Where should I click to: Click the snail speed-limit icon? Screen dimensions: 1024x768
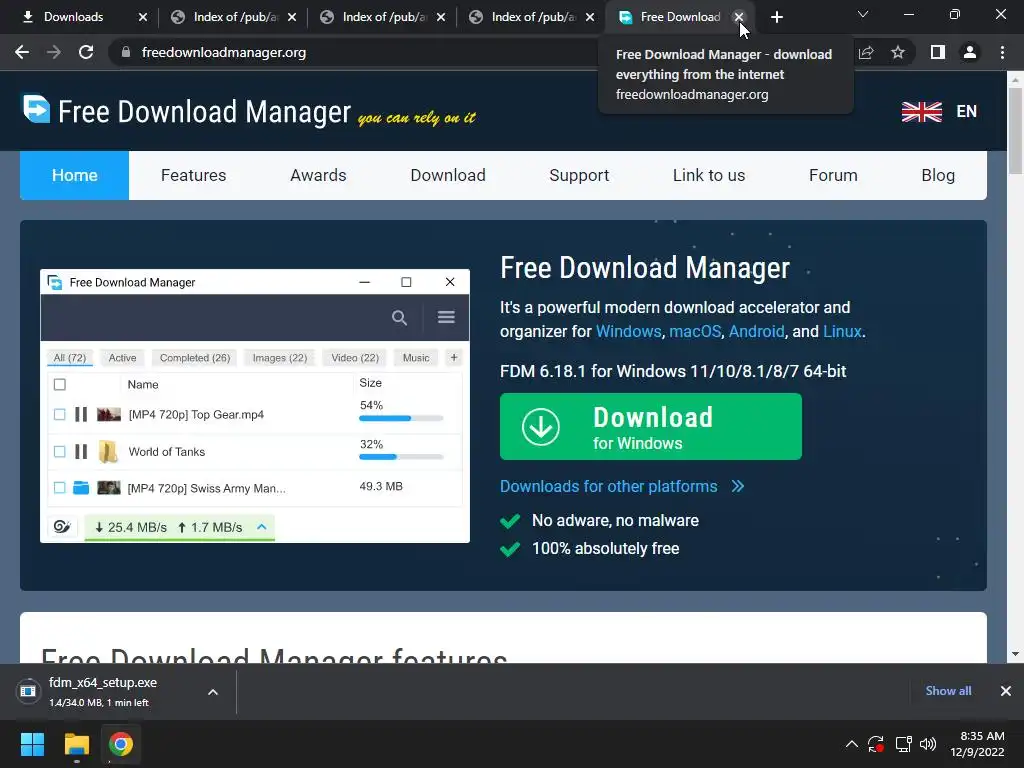(62, 526)
